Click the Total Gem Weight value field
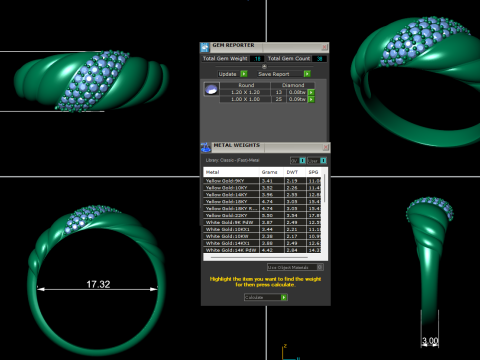Screen dimensions: 480x360 257,59
